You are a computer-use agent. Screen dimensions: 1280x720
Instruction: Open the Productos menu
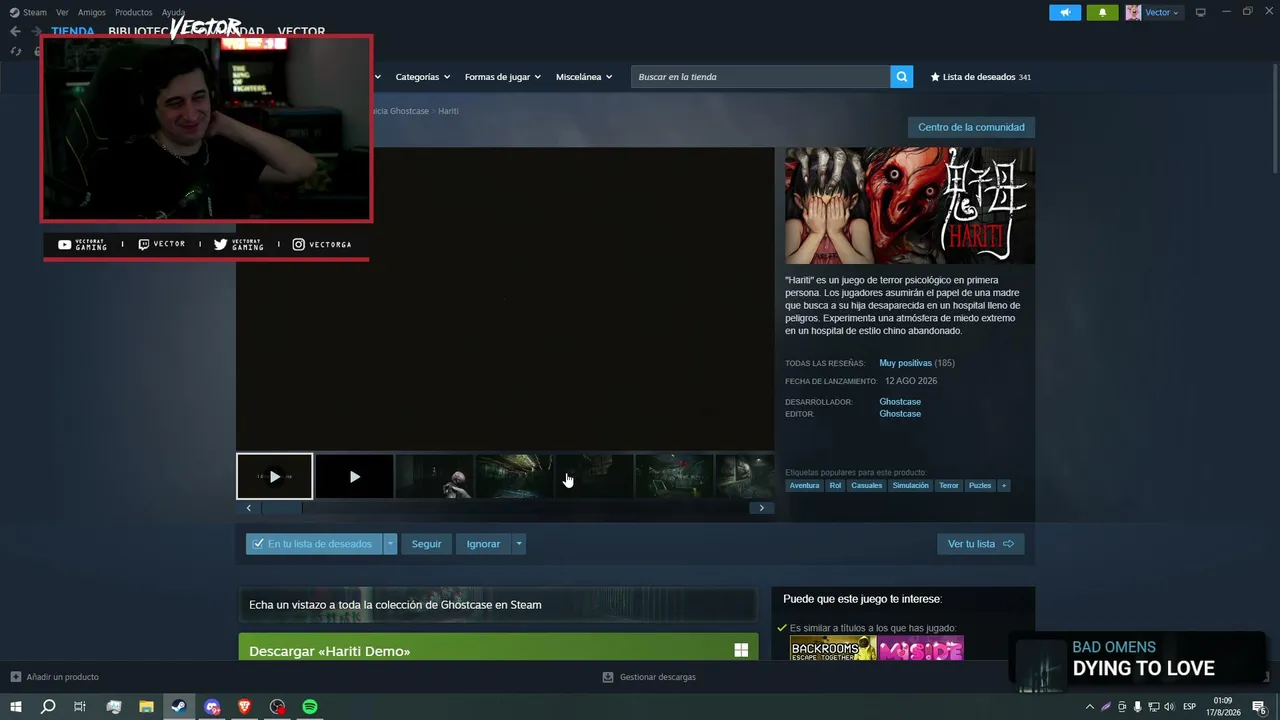tap(134, 12)
